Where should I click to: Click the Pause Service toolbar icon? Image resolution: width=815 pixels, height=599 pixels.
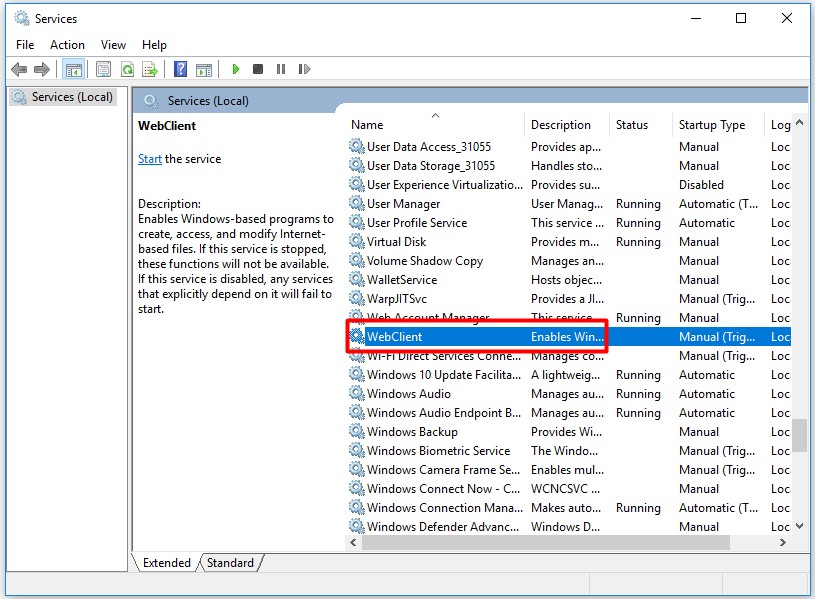coord(281,69)
